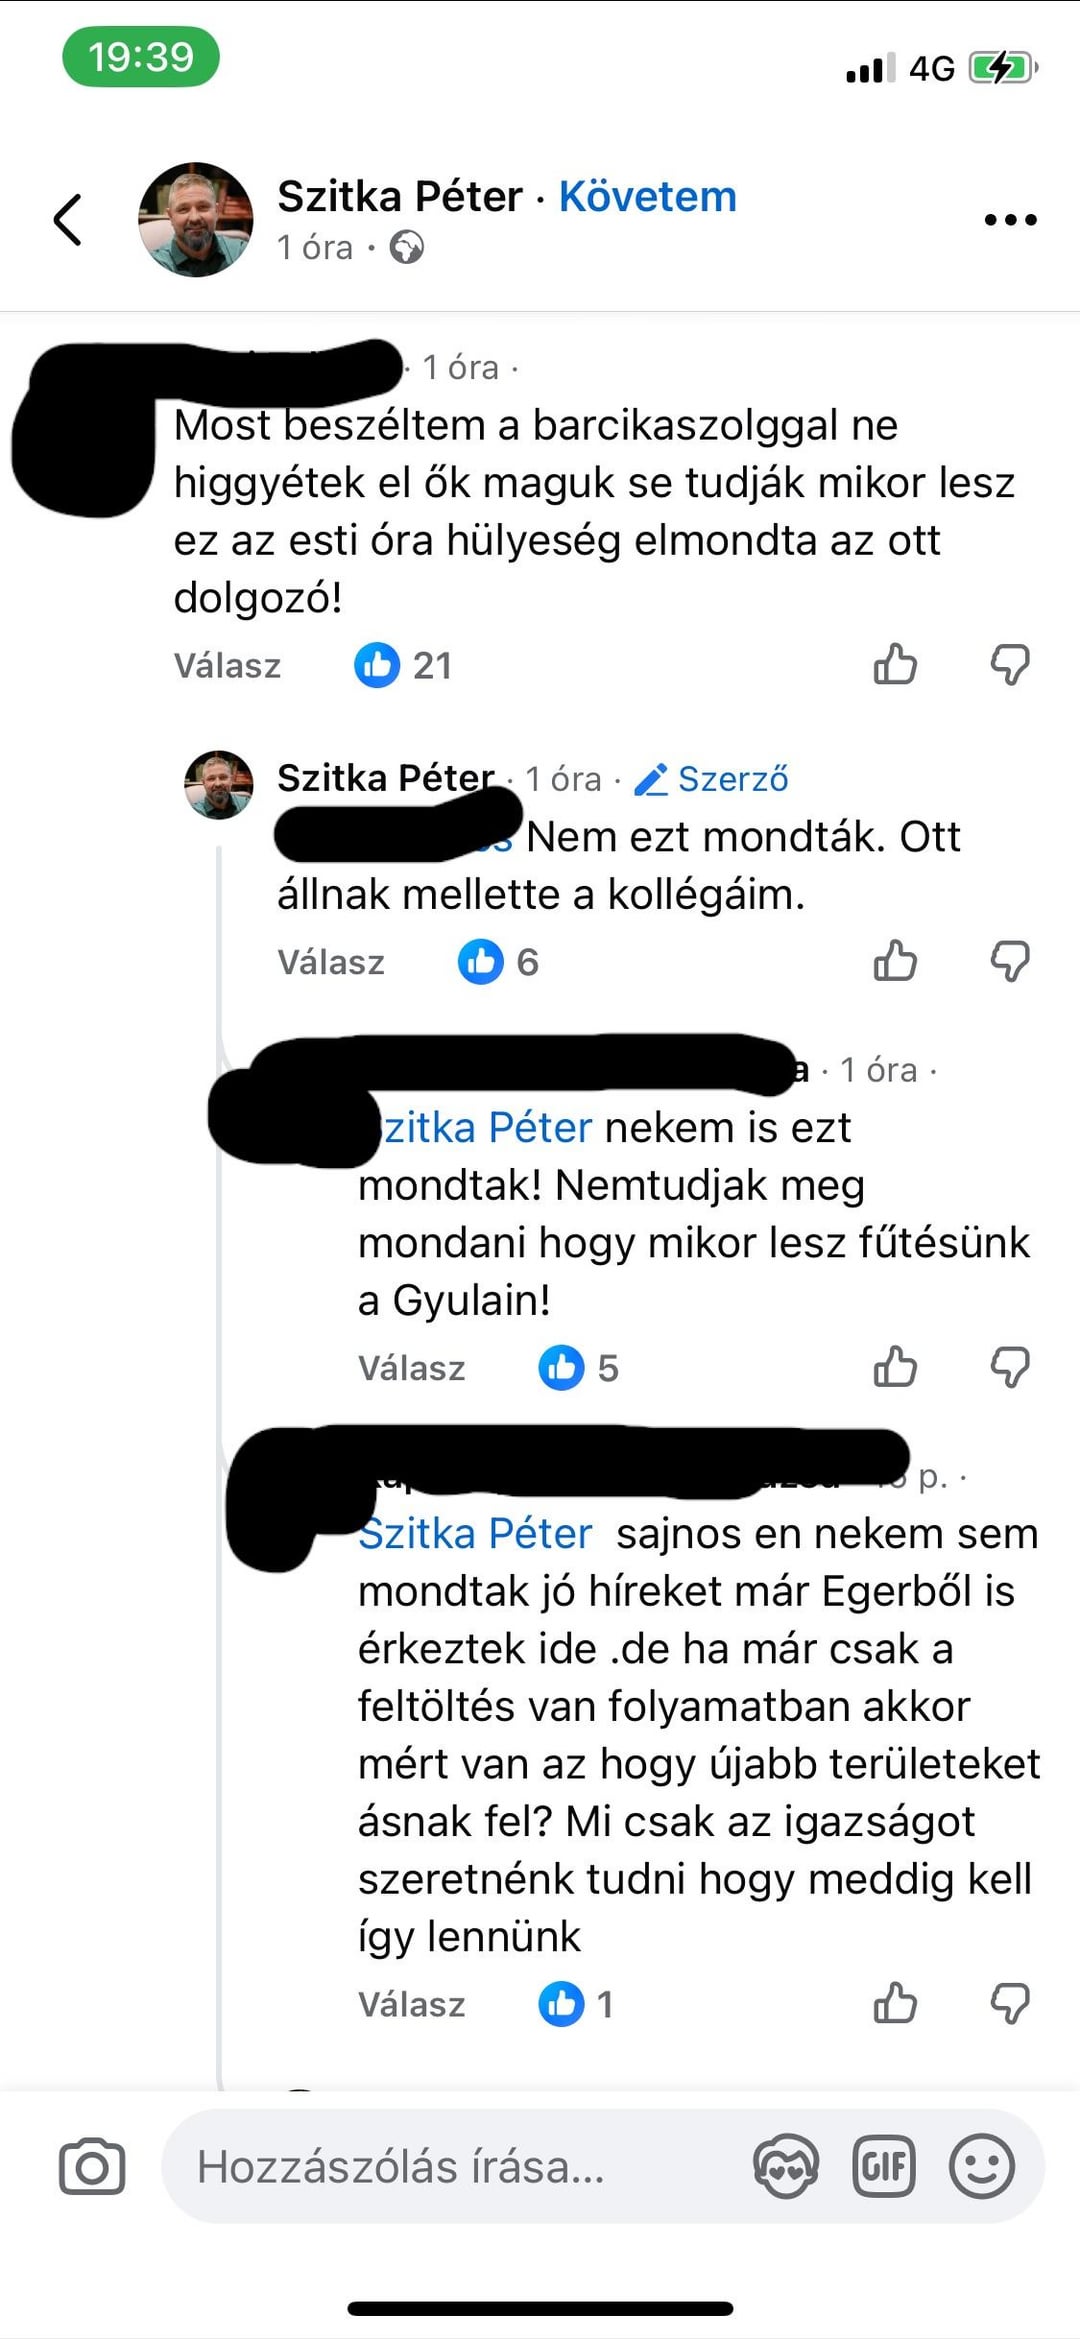Screen dimensions: 1080x2339
Task: Thumbs down Szitka Péter's author reply
Action: pyautogui.click(x=1010, y=961)
